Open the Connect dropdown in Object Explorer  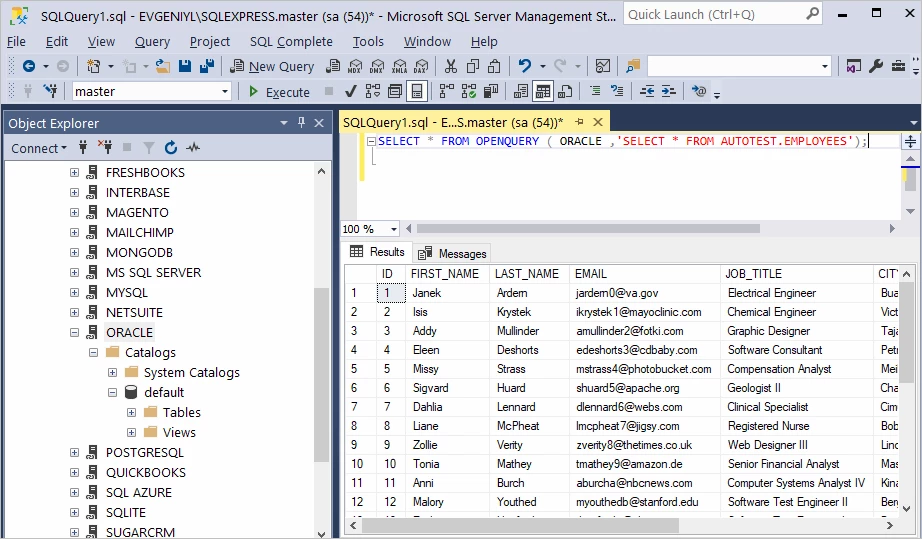(x=39, y=148)
